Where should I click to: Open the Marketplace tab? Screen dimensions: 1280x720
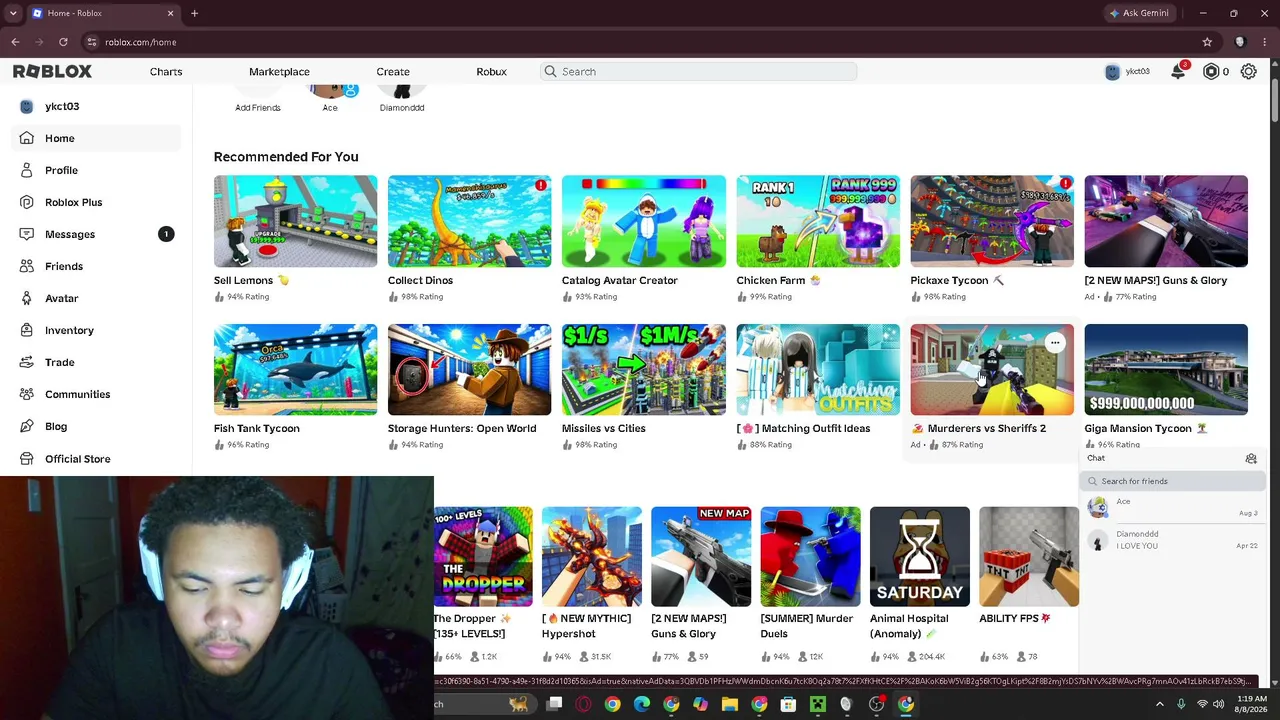coord(279,72)
